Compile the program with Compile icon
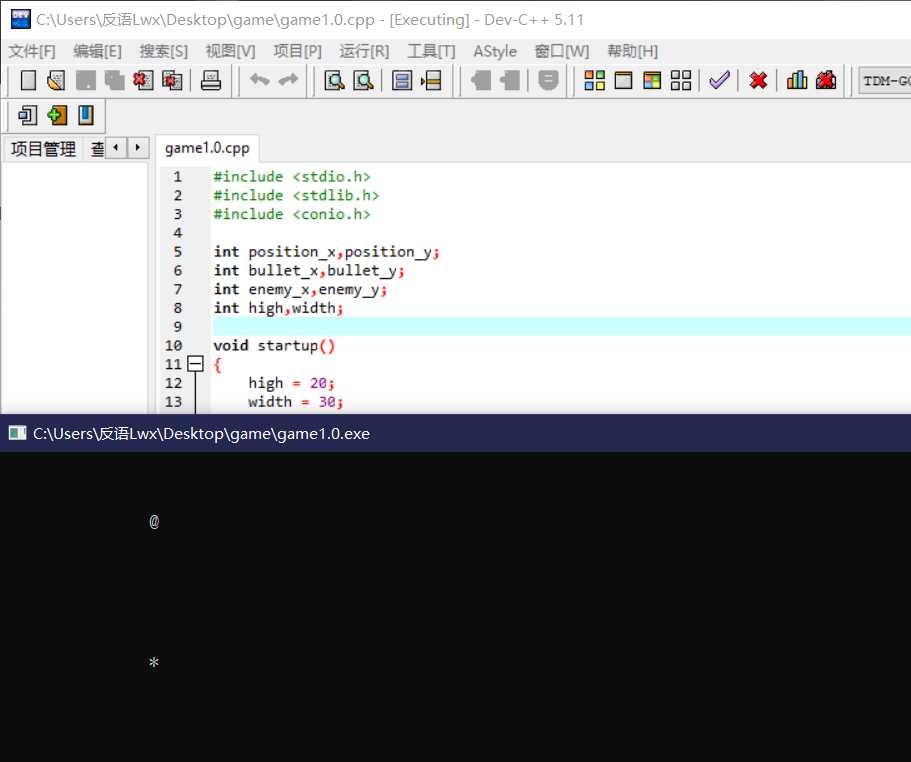This screenshot has height=762, width=911. pos(594,80)
